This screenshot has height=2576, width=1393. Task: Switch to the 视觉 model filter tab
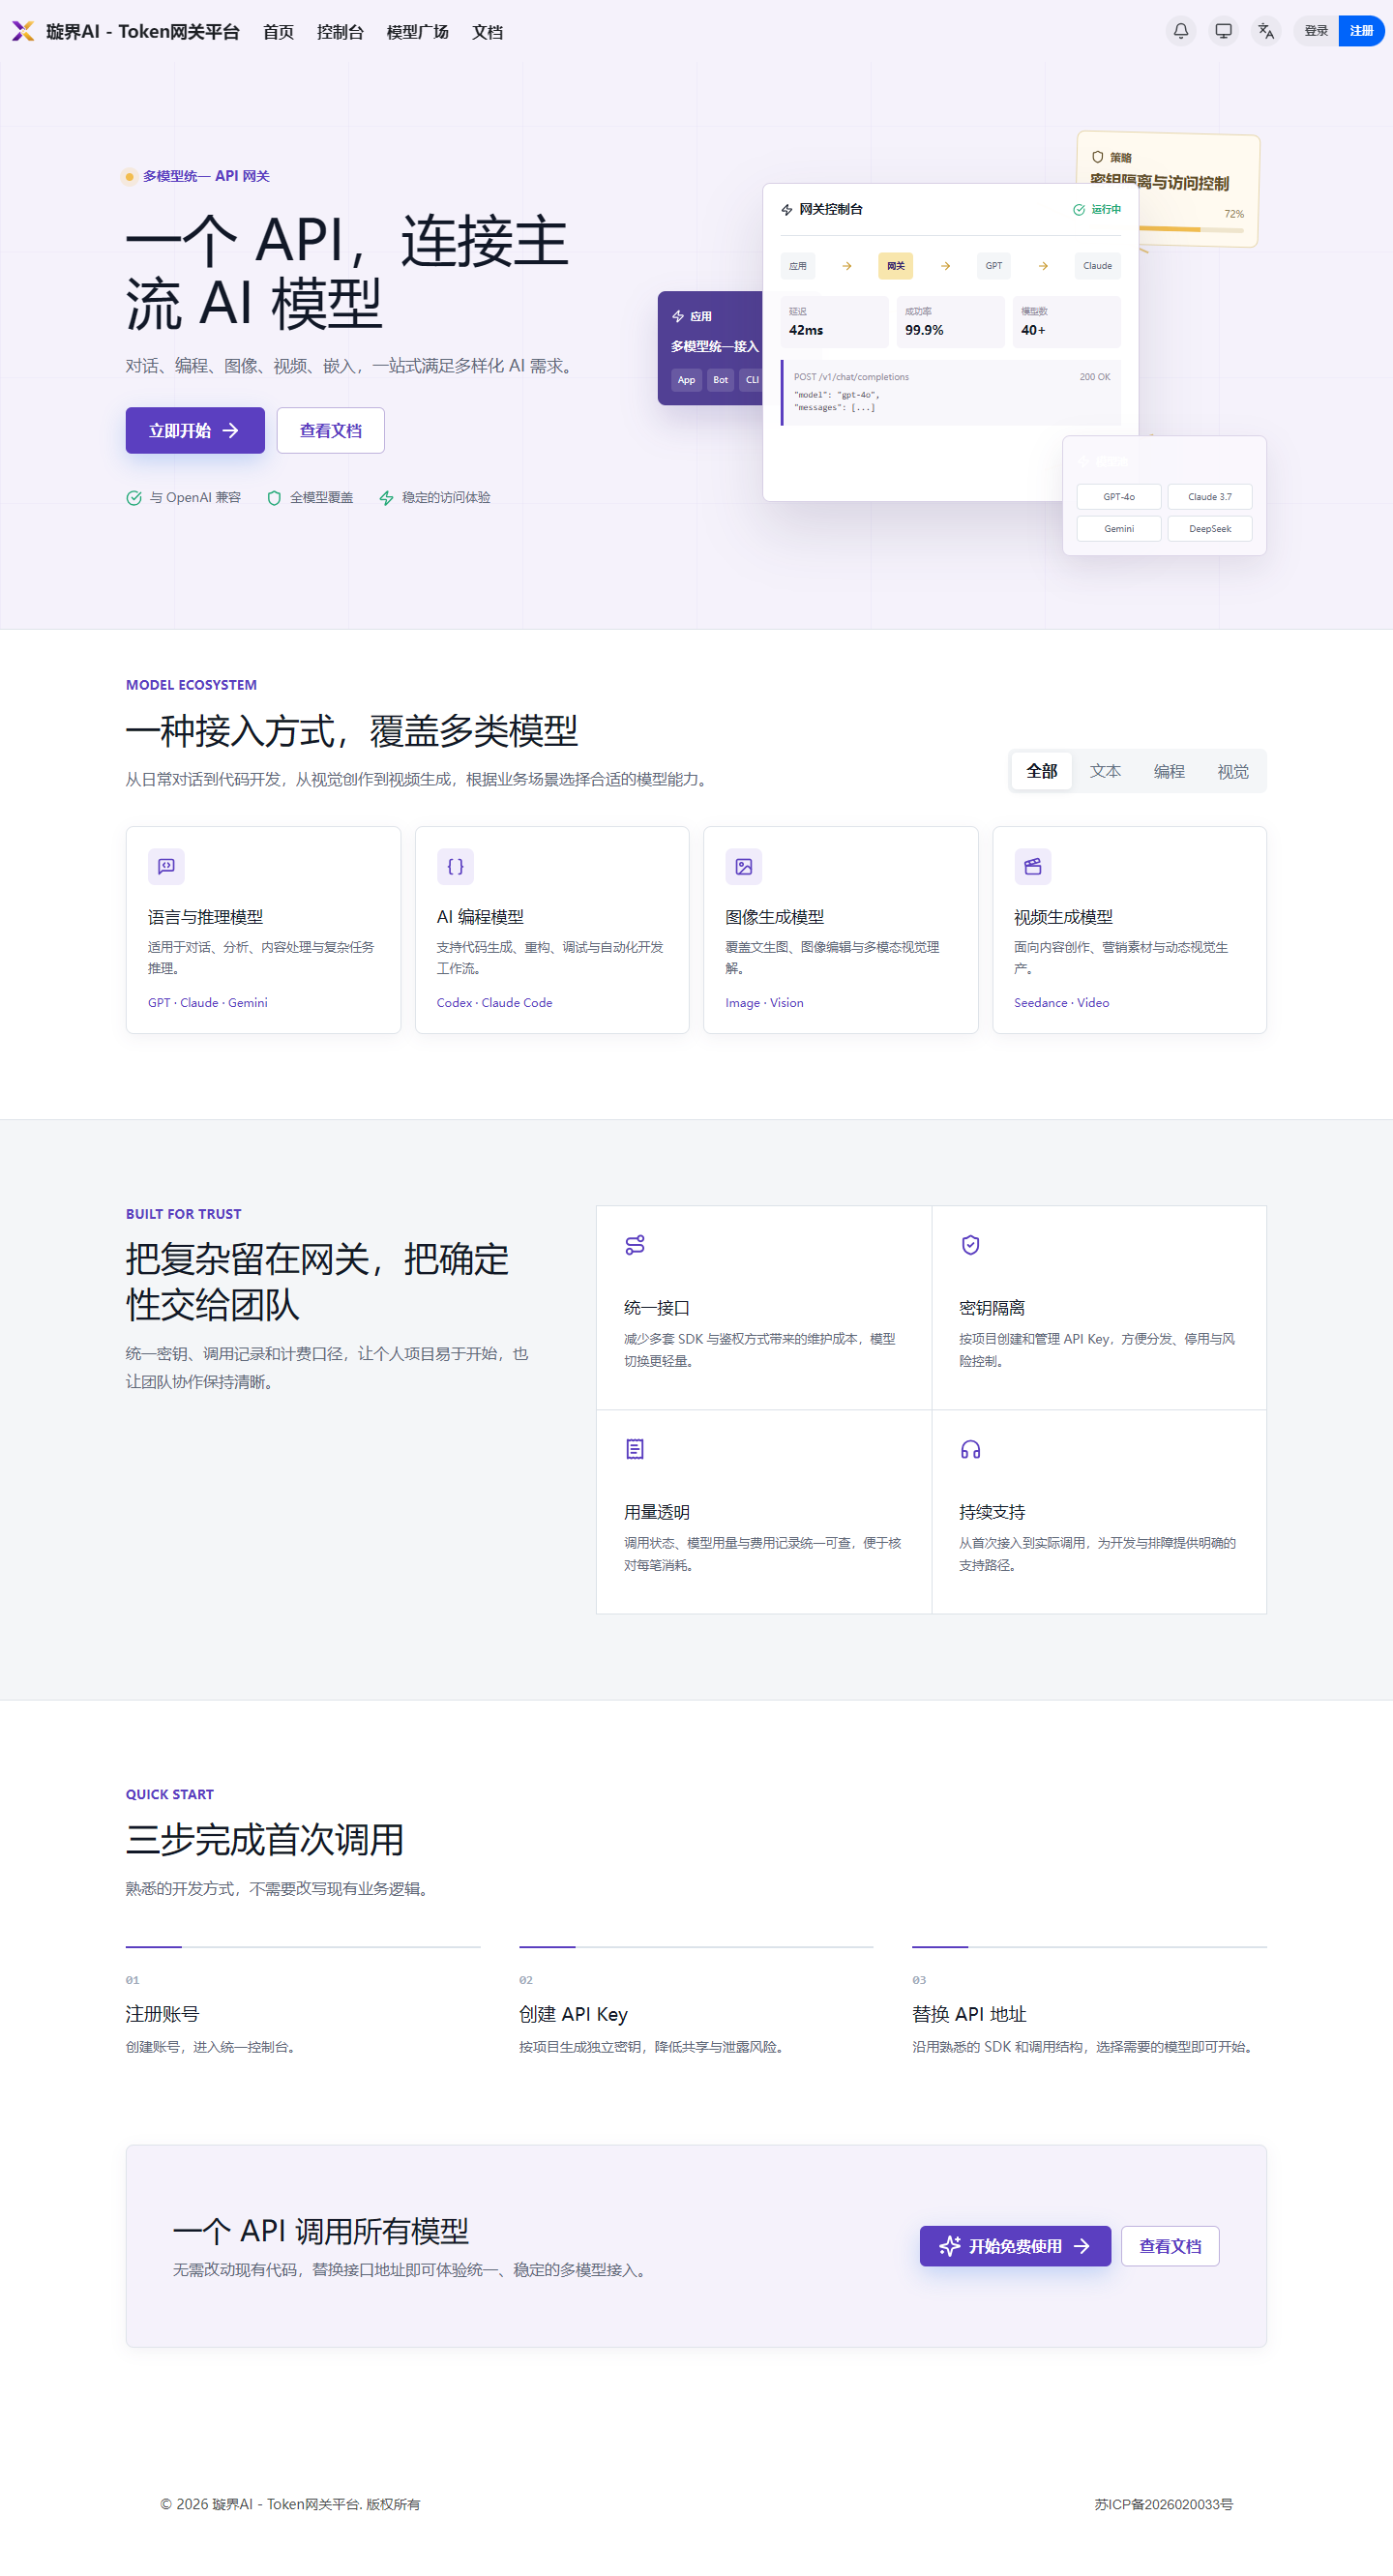pyautogui.click(x=1233, y=771)
